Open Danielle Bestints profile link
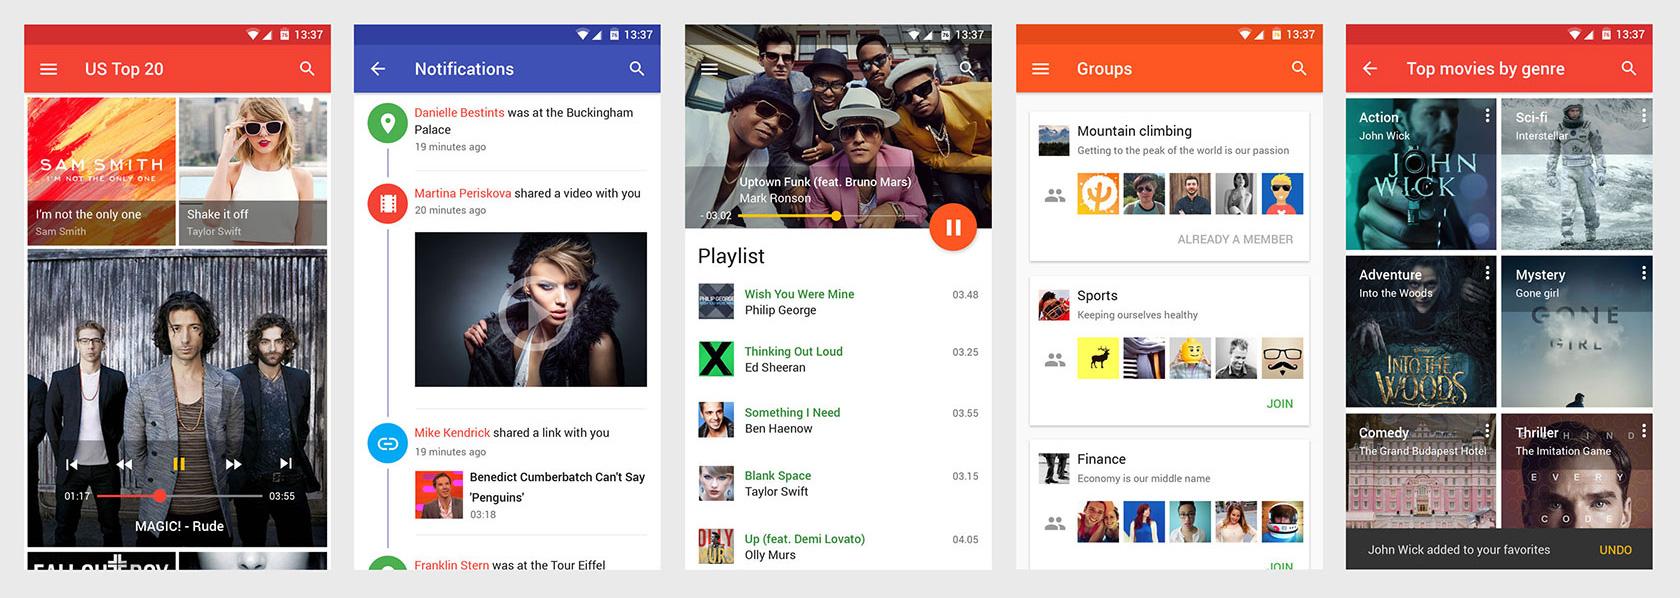 click(x=459, y=113)
